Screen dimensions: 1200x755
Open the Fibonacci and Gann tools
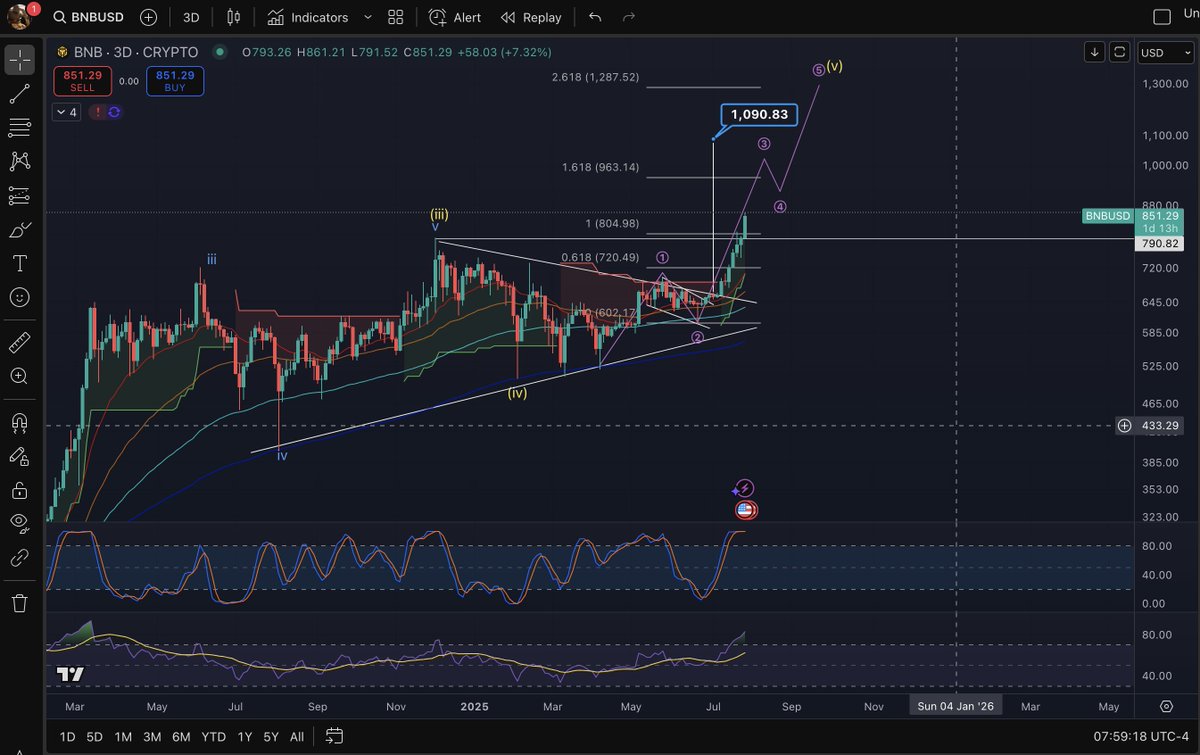pos(19,128)
